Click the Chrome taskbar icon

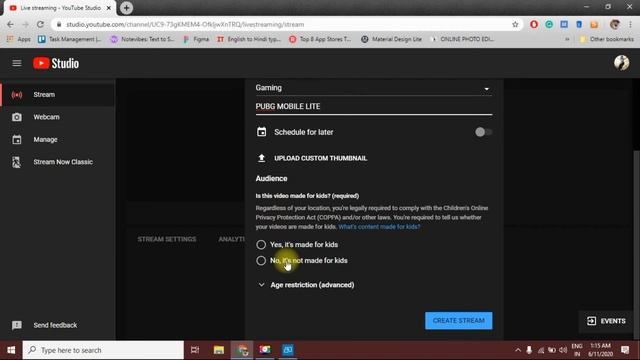[242, 350]
